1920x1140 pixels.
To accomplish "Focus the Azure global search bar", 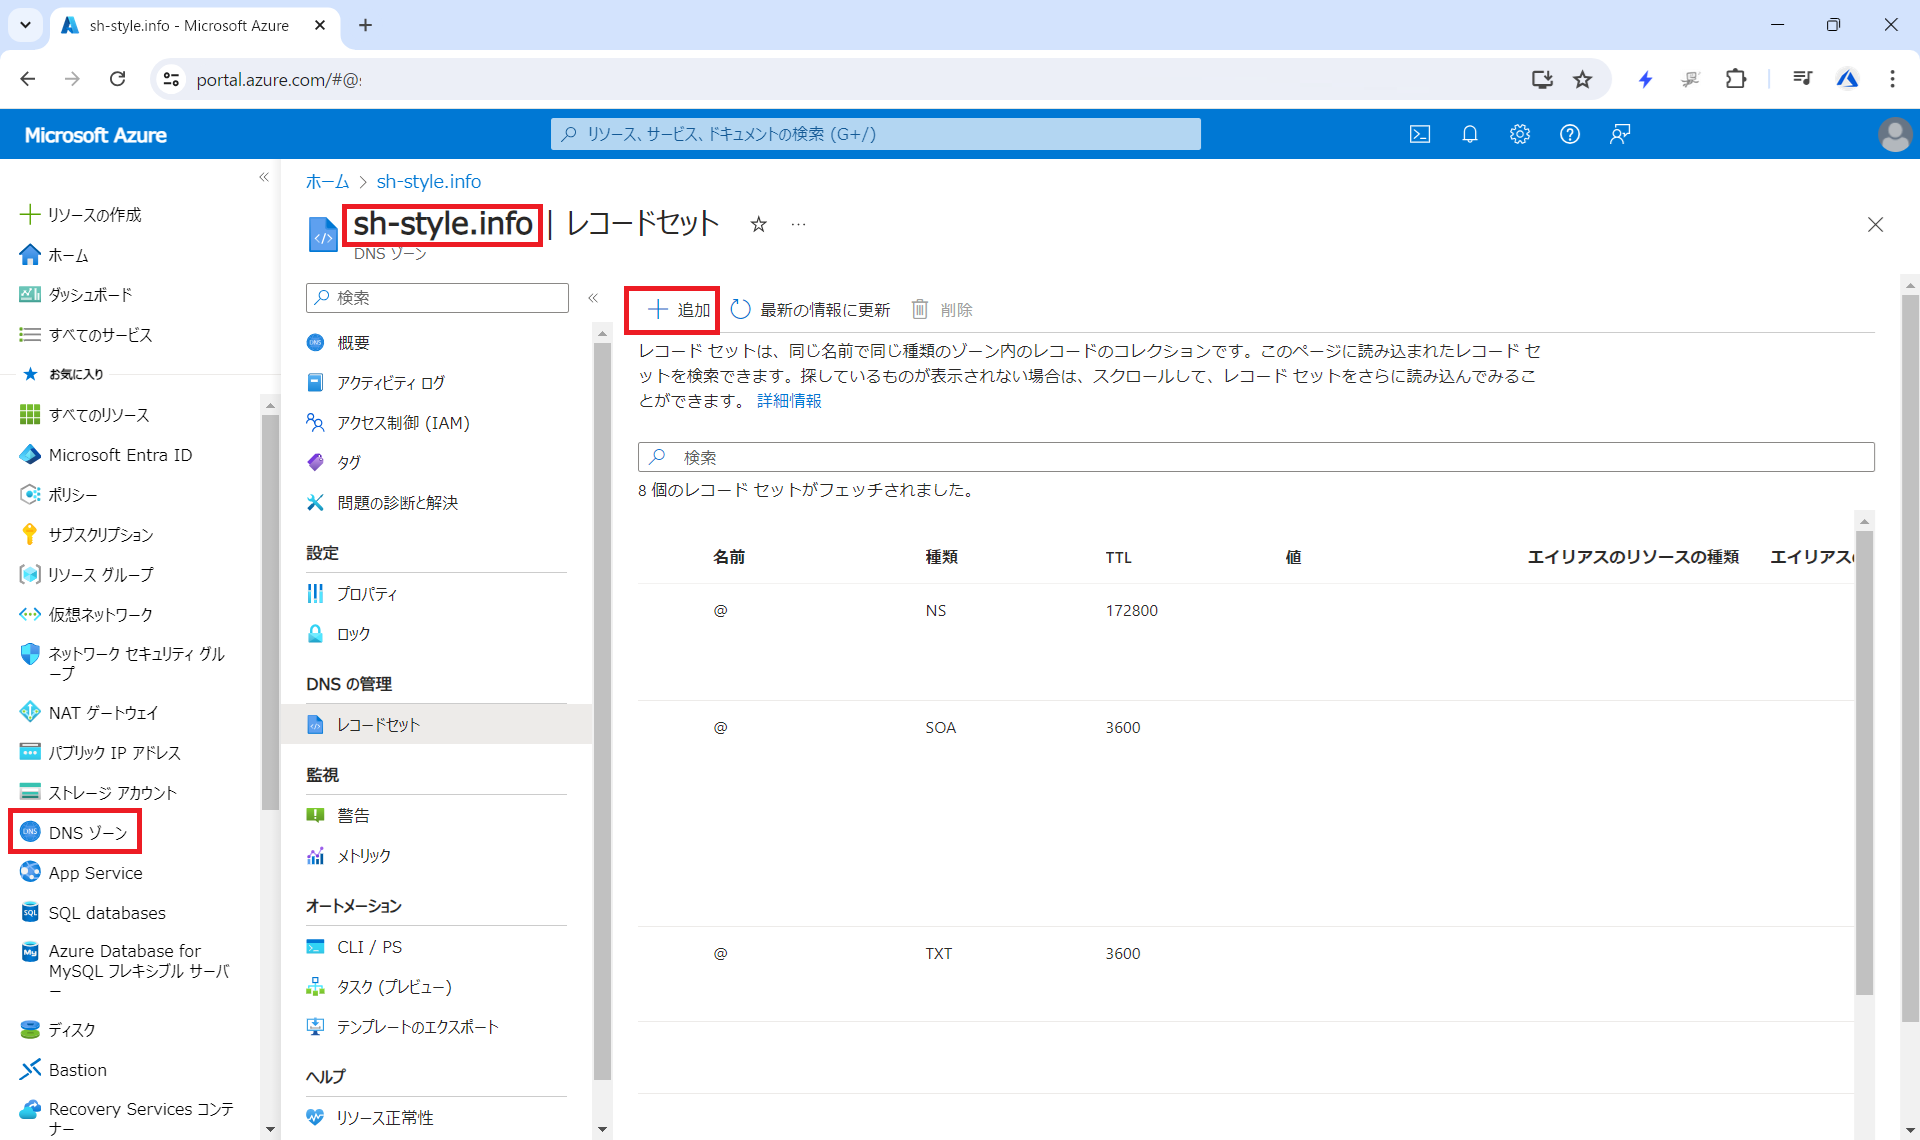I will (875, 134).
